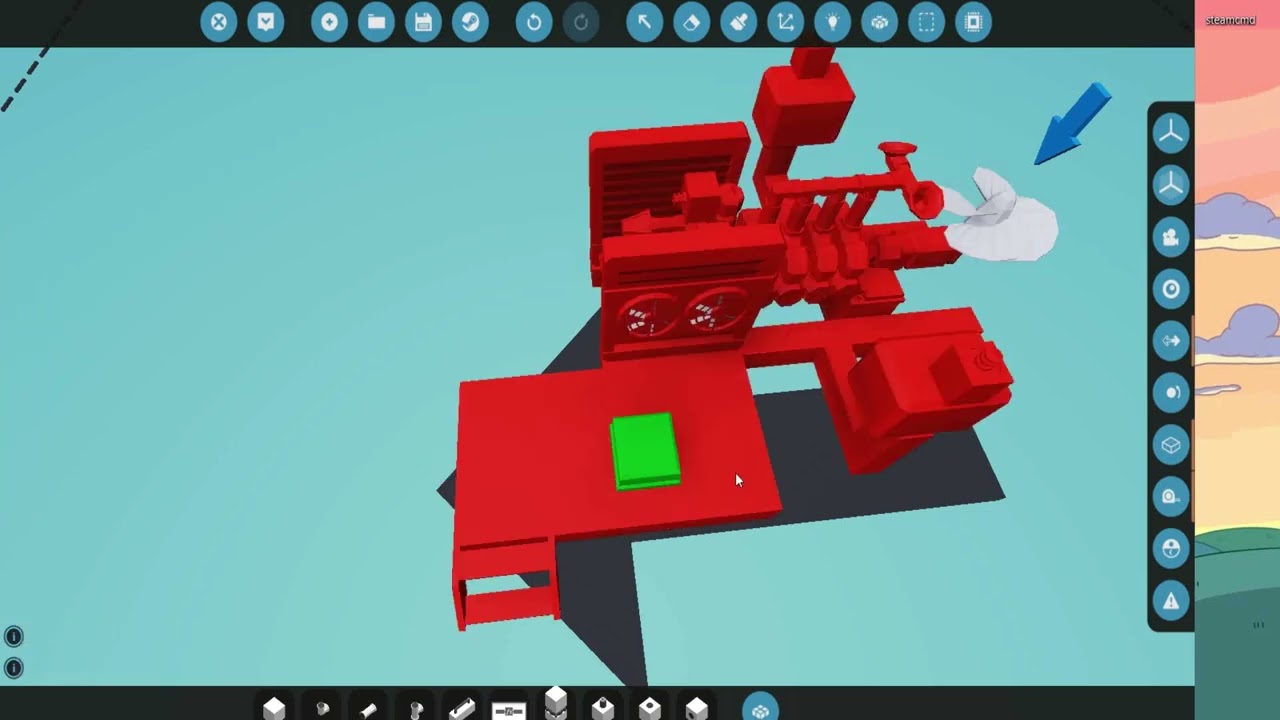Click the green block on the red platform

coord(645,451)
